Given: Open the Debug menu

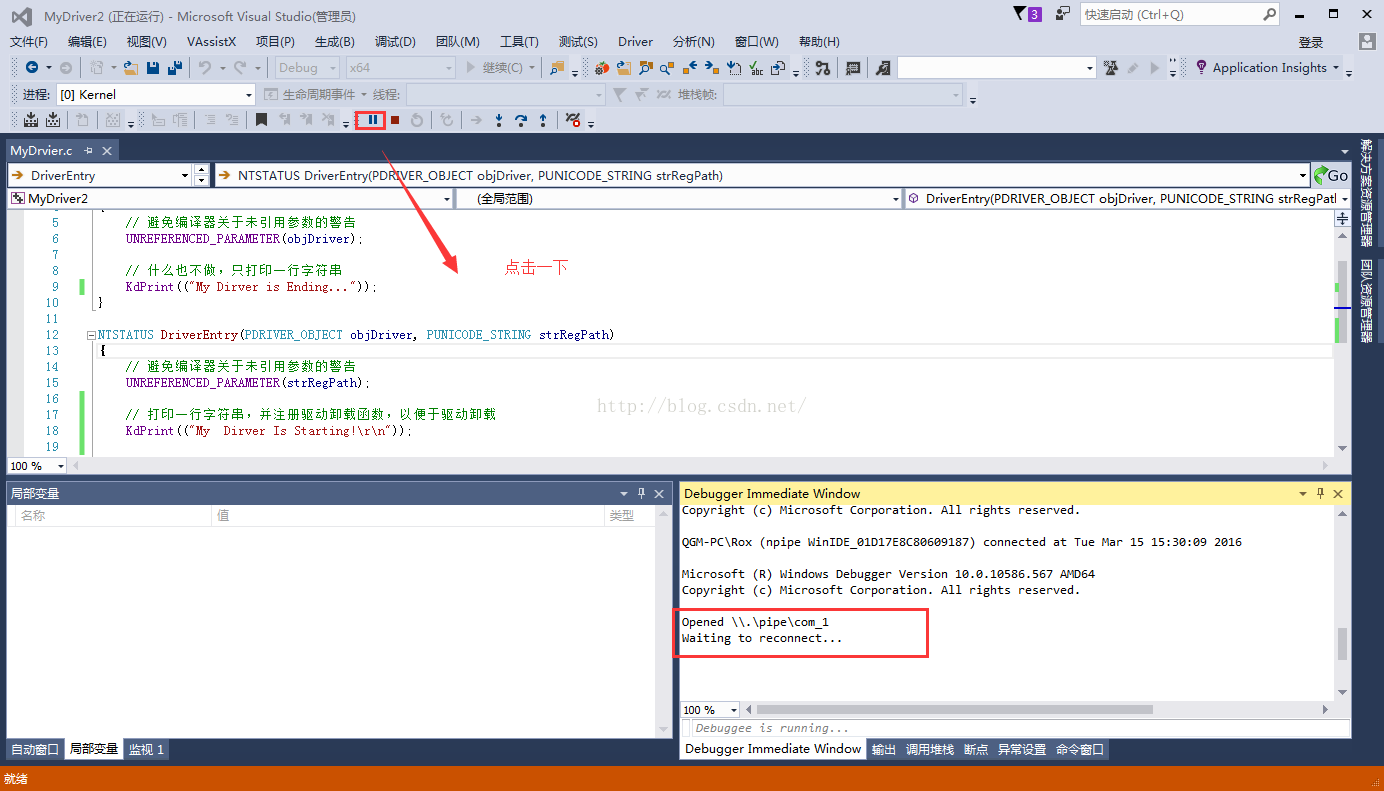Looking at the screenshot, I should (x=395, y=42).
